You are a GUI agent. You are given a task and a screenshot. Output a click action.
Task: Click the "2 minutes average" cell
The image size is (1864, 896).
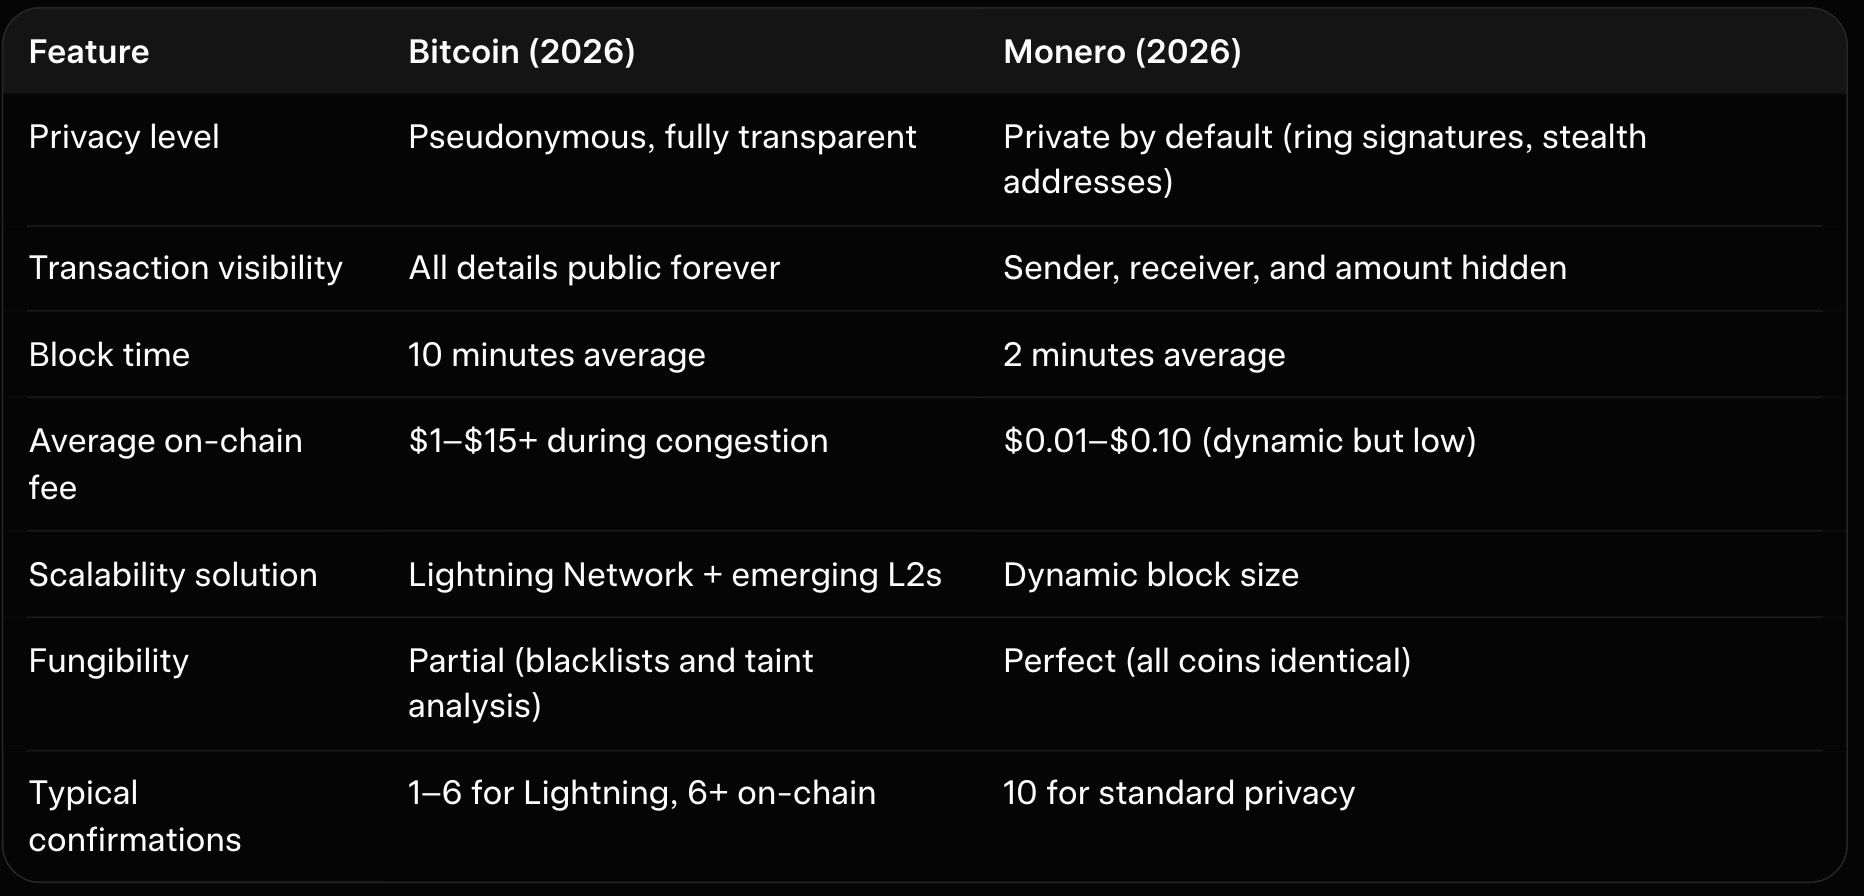pos(1144,355)
